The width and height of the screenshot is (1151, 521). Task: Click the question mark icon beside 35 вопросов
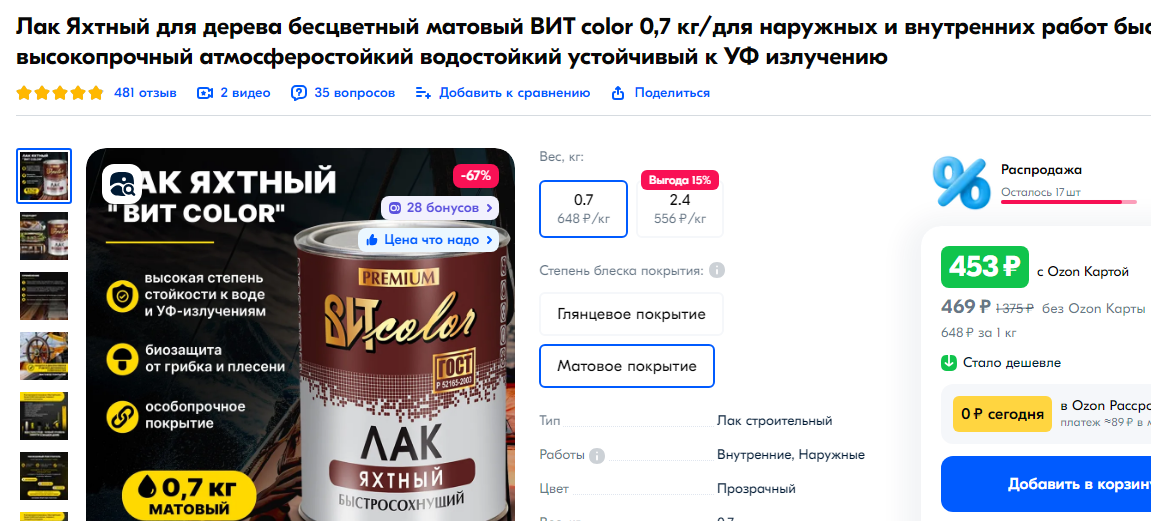coord(299,93)
